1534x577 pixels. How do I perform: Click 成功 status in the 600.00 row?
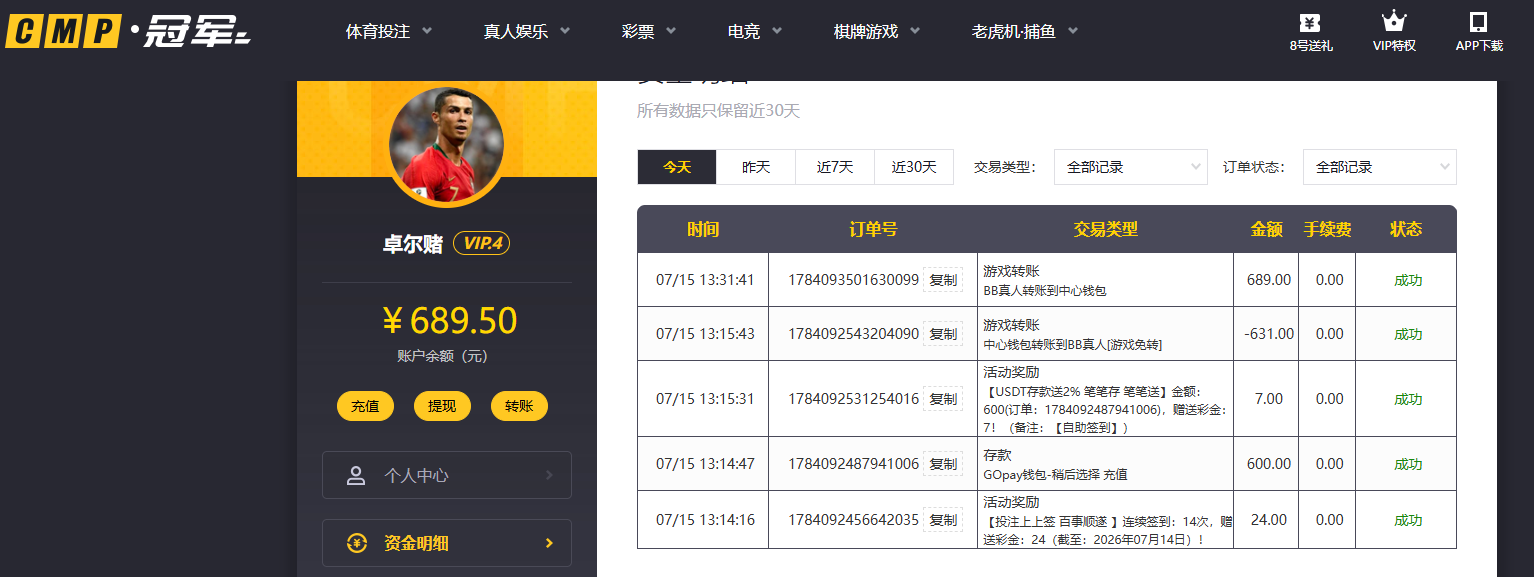[x=1408, y=464]
